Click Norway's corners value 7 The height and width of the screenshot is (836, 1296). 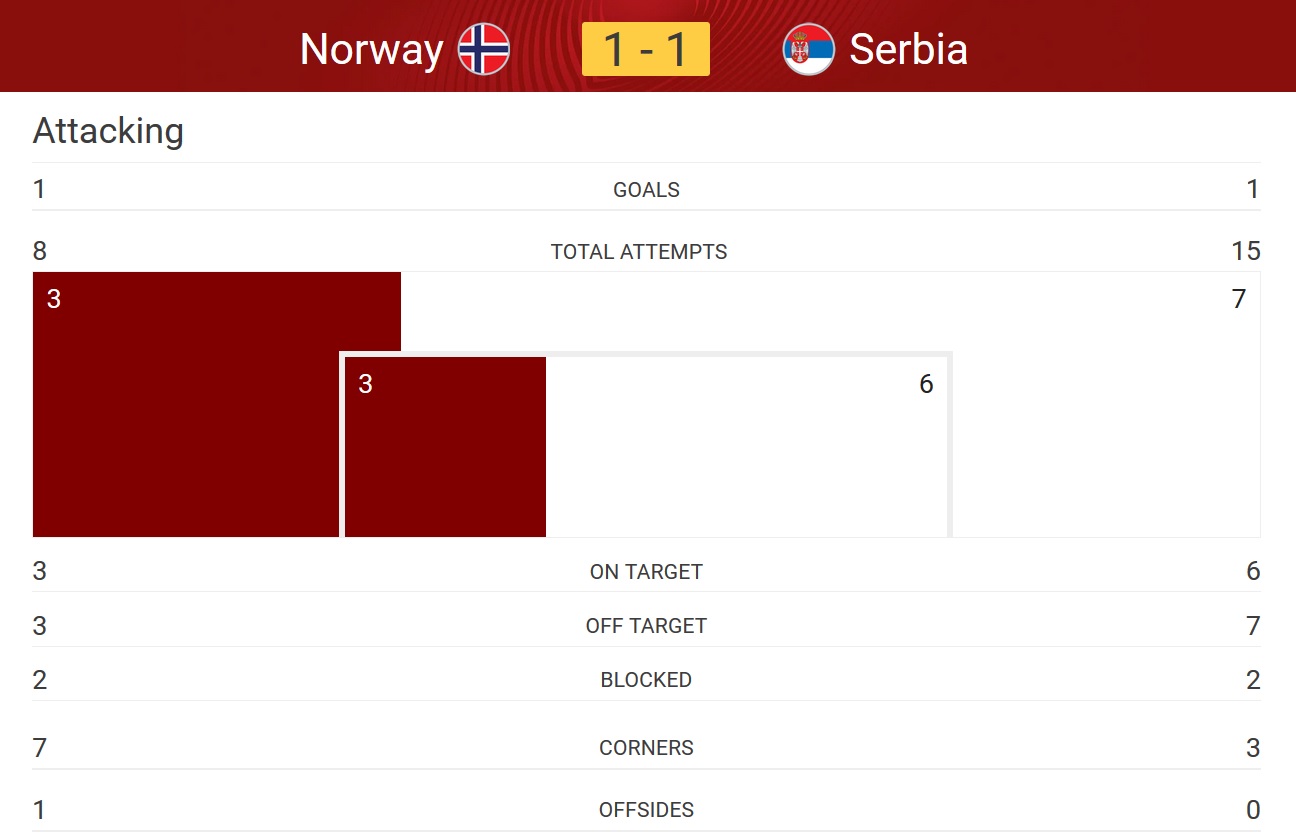(x=40, y=748)
